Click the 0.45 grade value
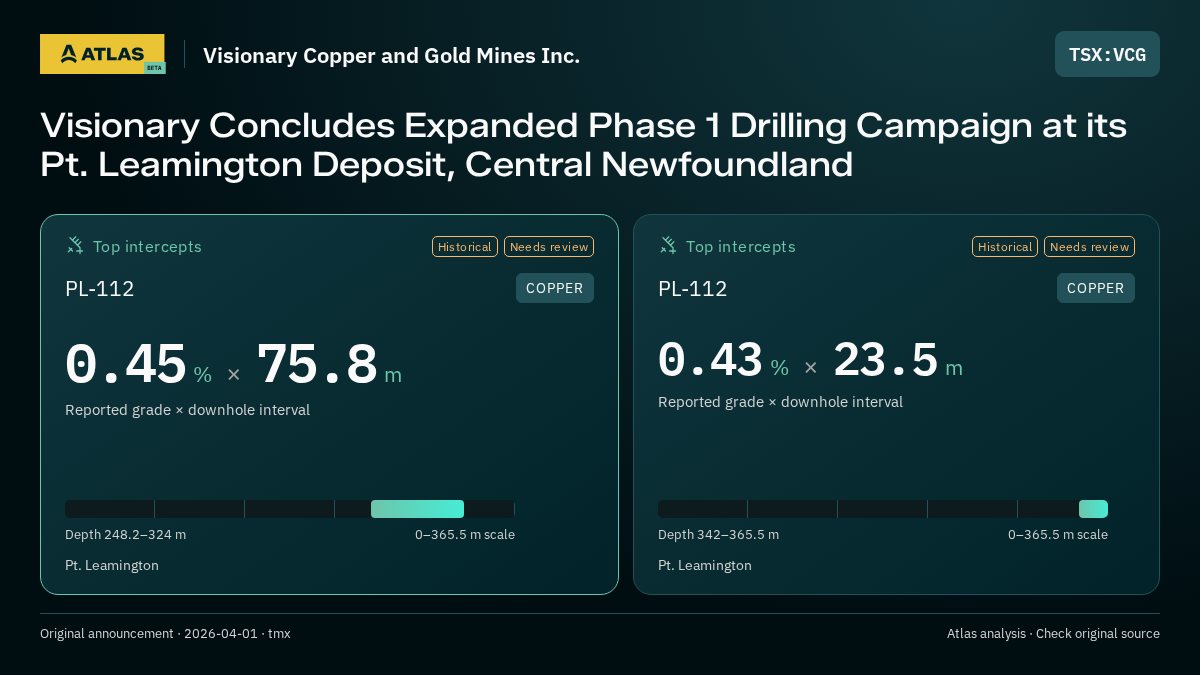The width and height of the screenshot is (1200, 675). click(x=126, y=365)
